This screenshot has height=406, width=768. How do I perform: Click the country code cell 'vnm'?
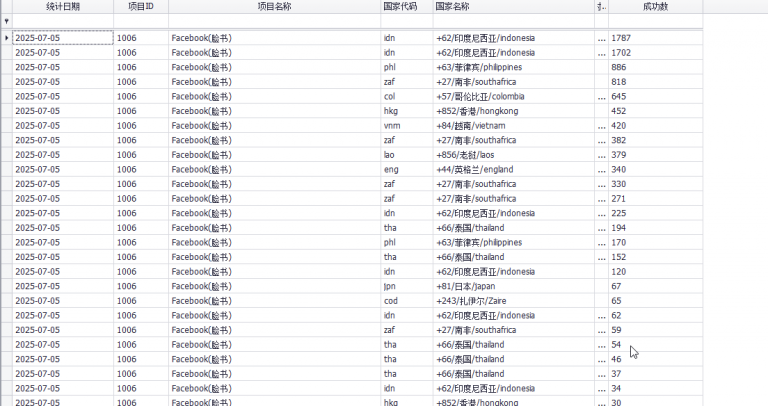407,125
